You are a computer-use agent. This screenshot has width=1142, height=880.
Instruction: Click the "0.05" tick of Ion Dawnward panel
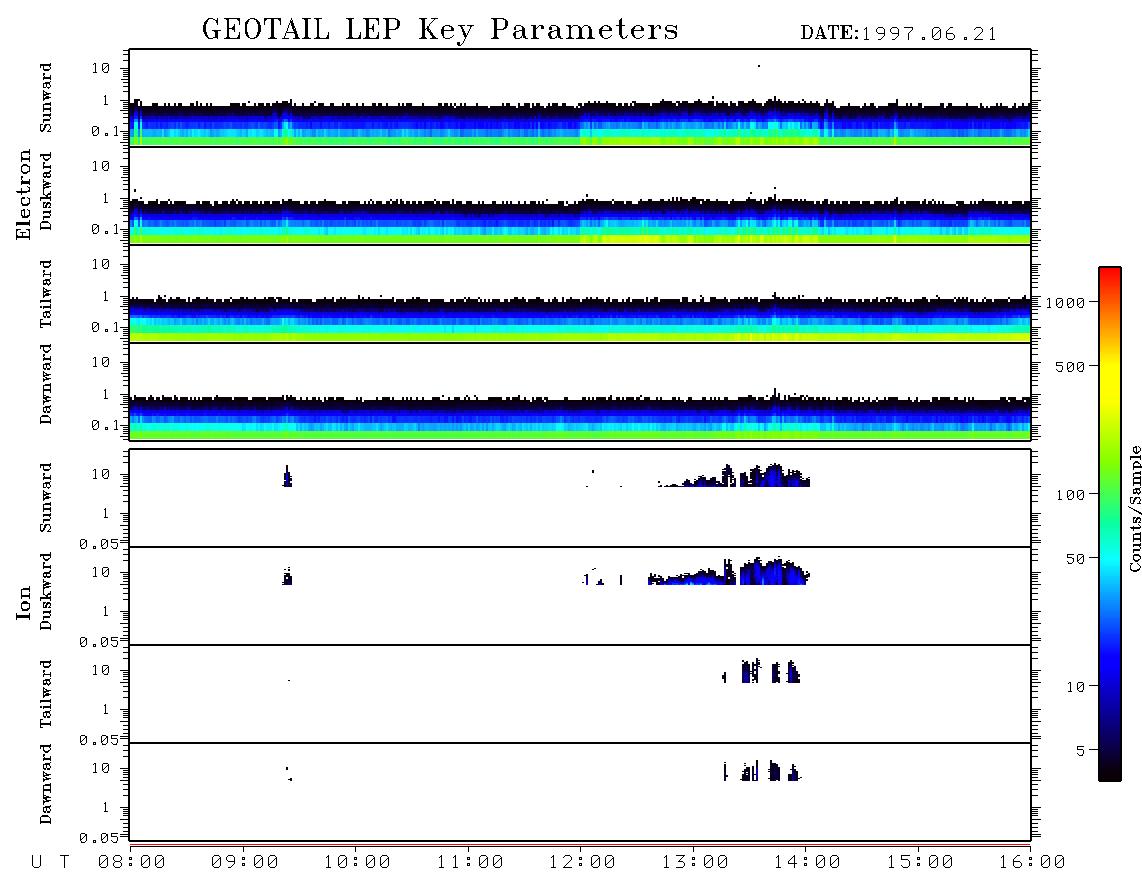98,838
